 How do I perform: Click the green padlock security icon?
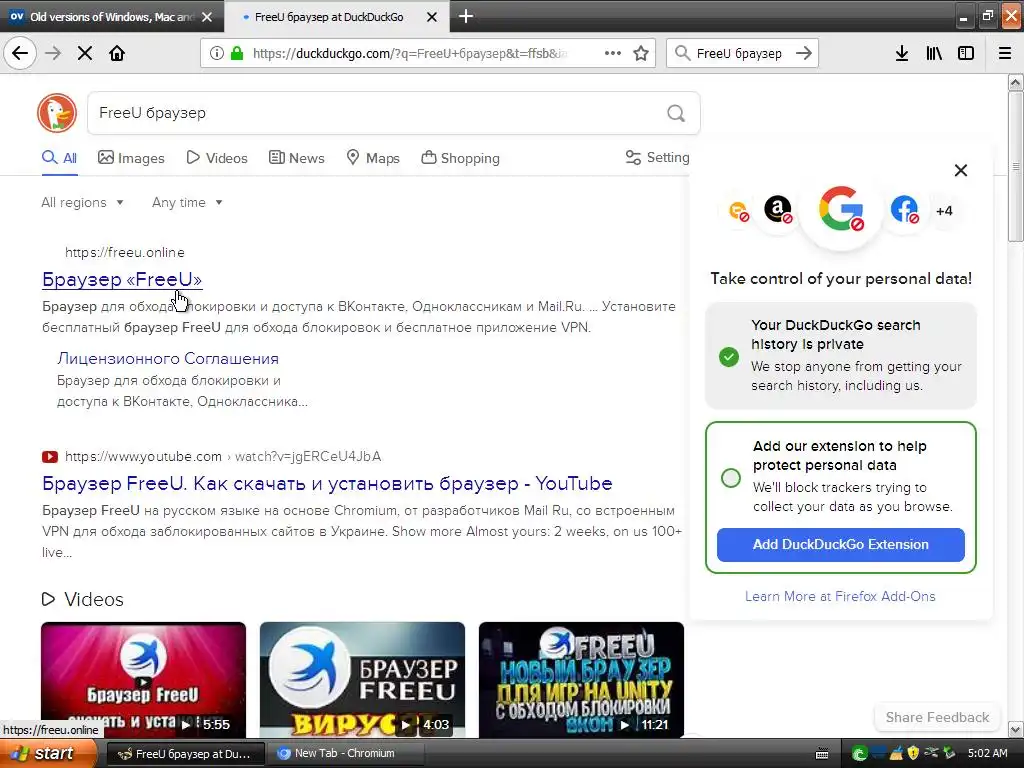coord(237,53)
